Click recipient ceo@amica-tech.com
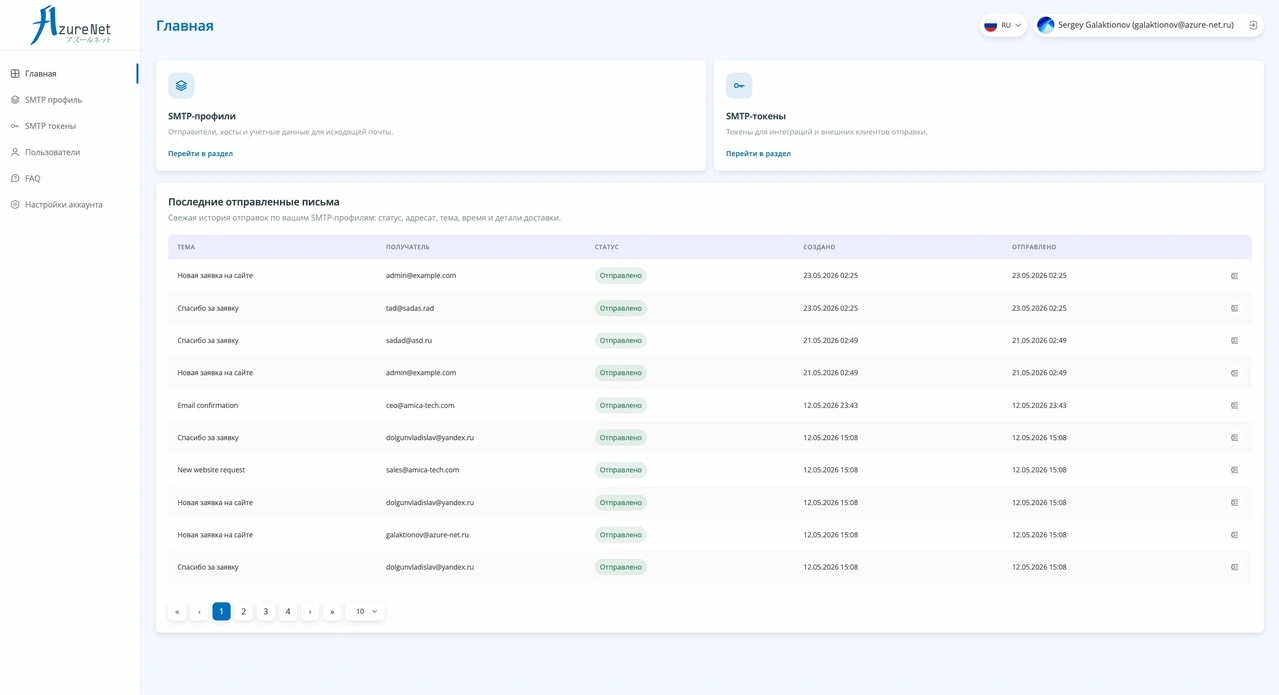 pos(420,406)
